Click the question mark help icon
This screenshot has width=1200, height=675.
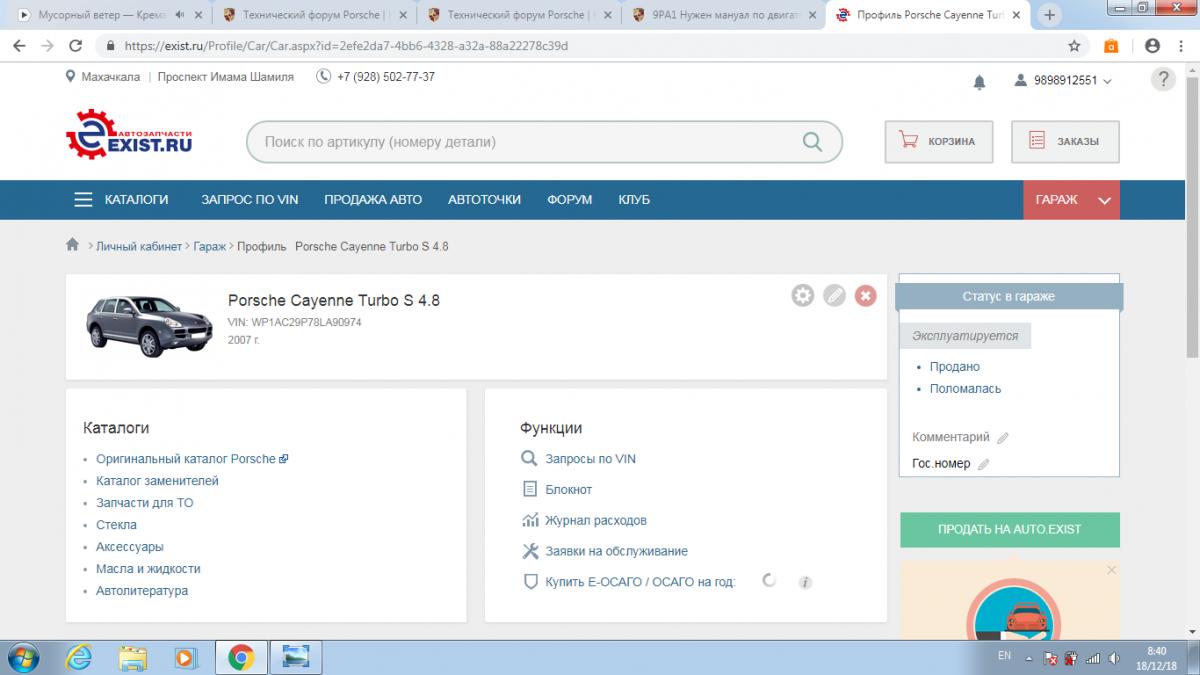pos(1162,80)
